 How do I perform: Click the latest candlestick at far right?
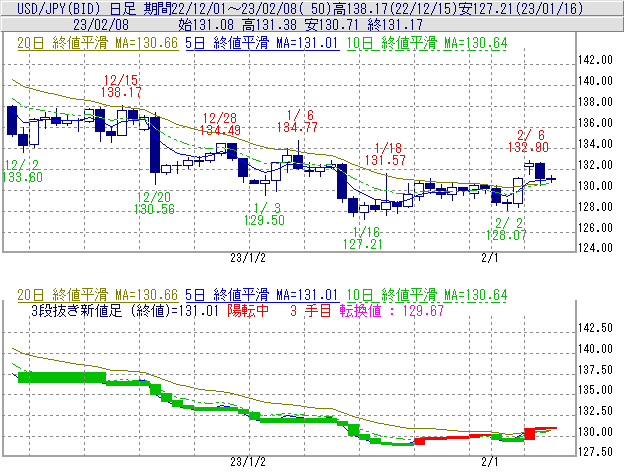point(552,179)
